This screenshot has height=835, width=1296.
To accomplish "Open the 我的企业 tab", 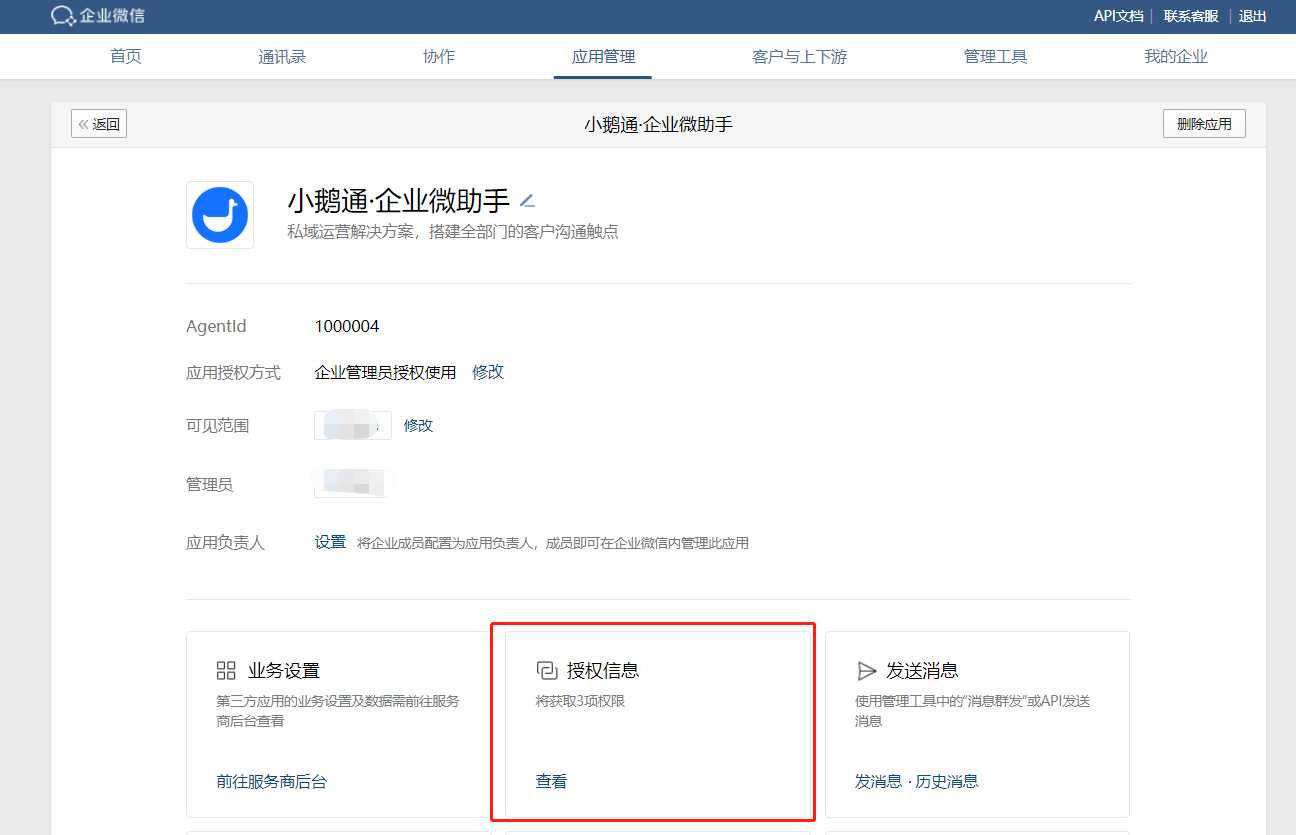I will point(1176,57).
